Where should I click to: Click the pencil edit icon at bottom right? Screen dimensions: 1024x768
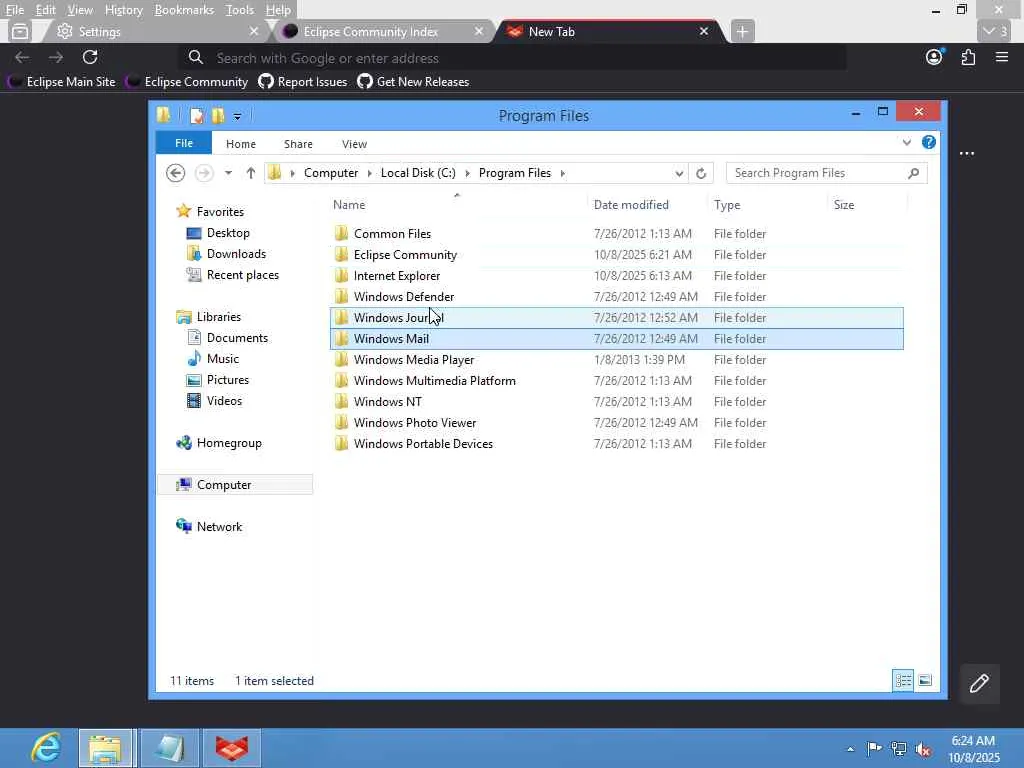pyautogui.click(x=979, y=684)
